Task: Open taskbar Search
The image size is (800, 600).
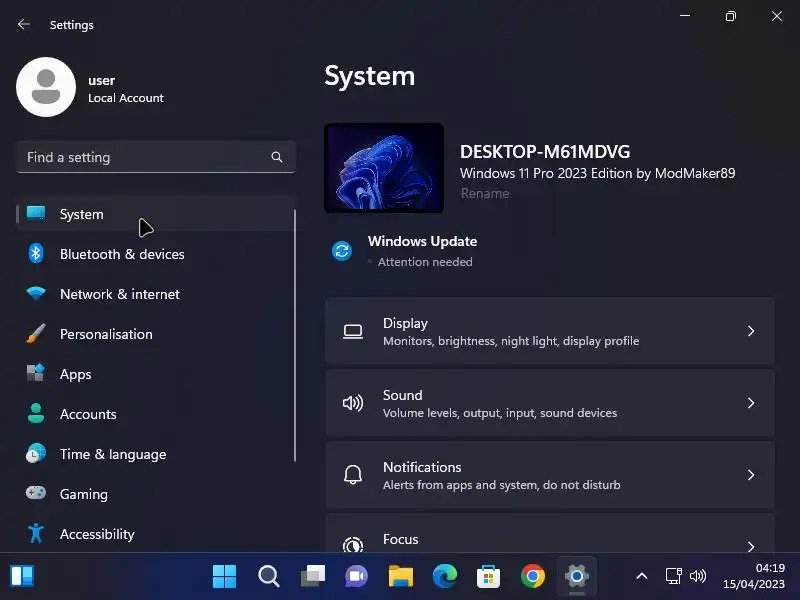Action: point(268,577)
